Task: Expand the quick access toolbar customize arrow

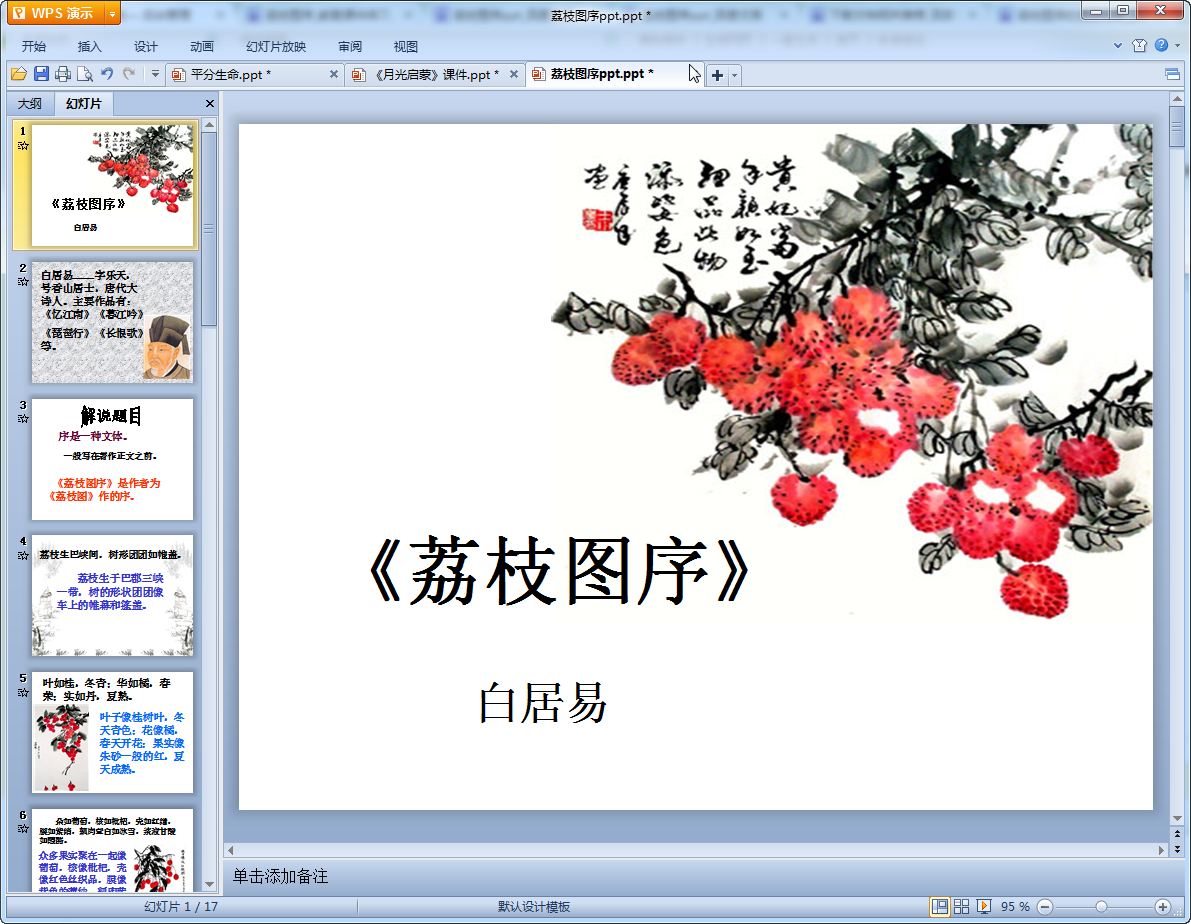Action: 155,74
